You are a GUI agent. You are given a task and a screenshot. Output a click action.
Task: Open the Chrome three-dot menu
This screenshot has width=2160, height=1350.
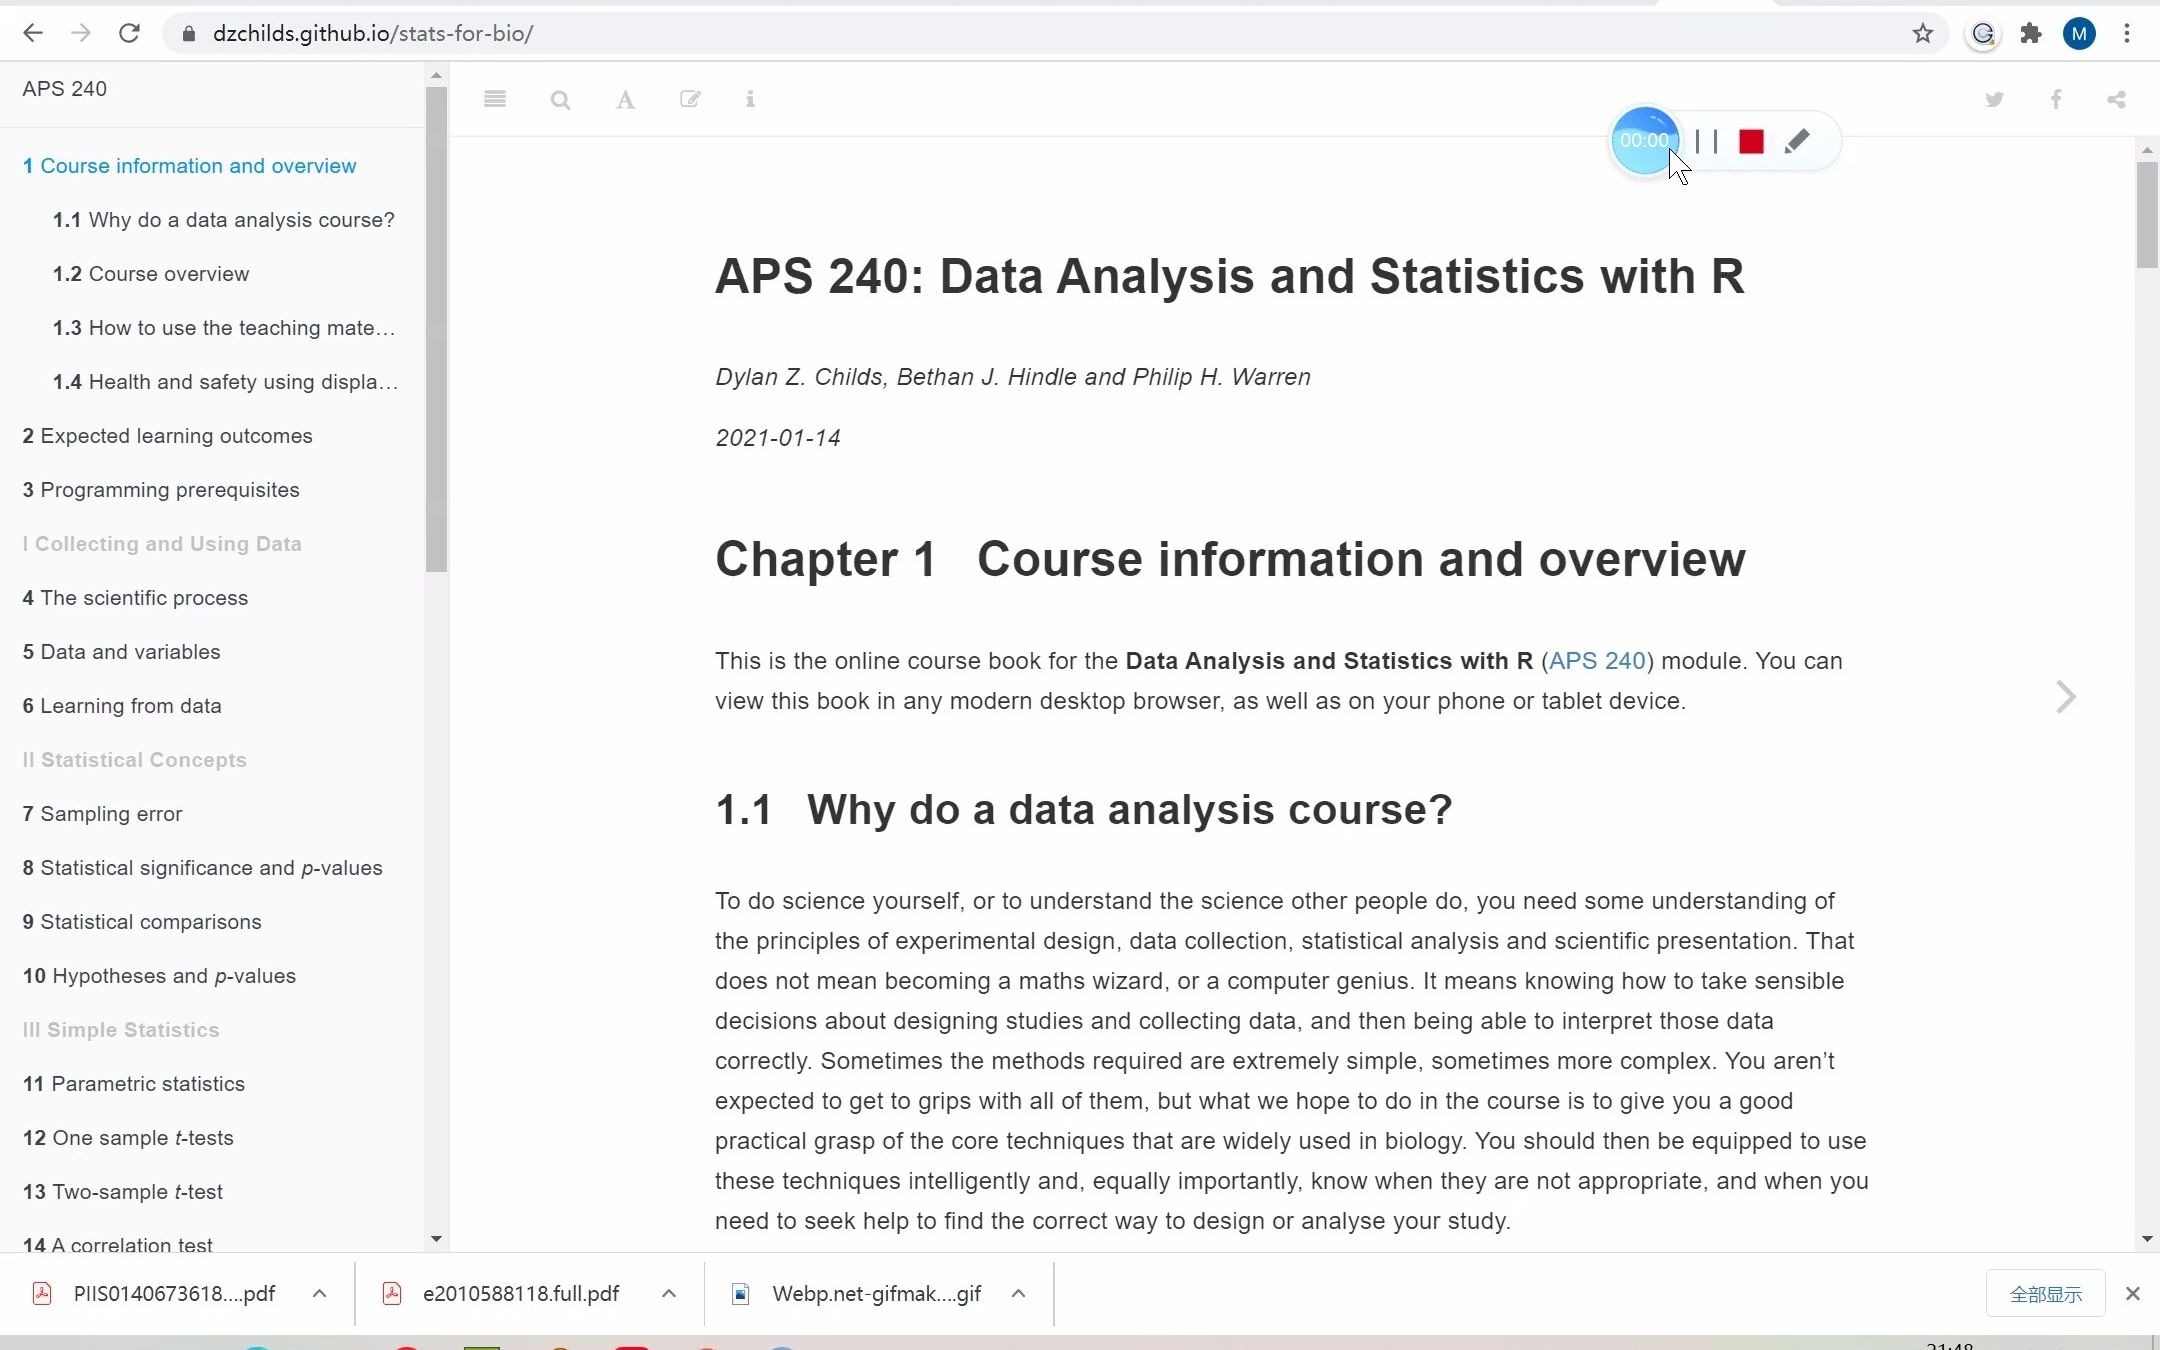tap(2127, 34)
